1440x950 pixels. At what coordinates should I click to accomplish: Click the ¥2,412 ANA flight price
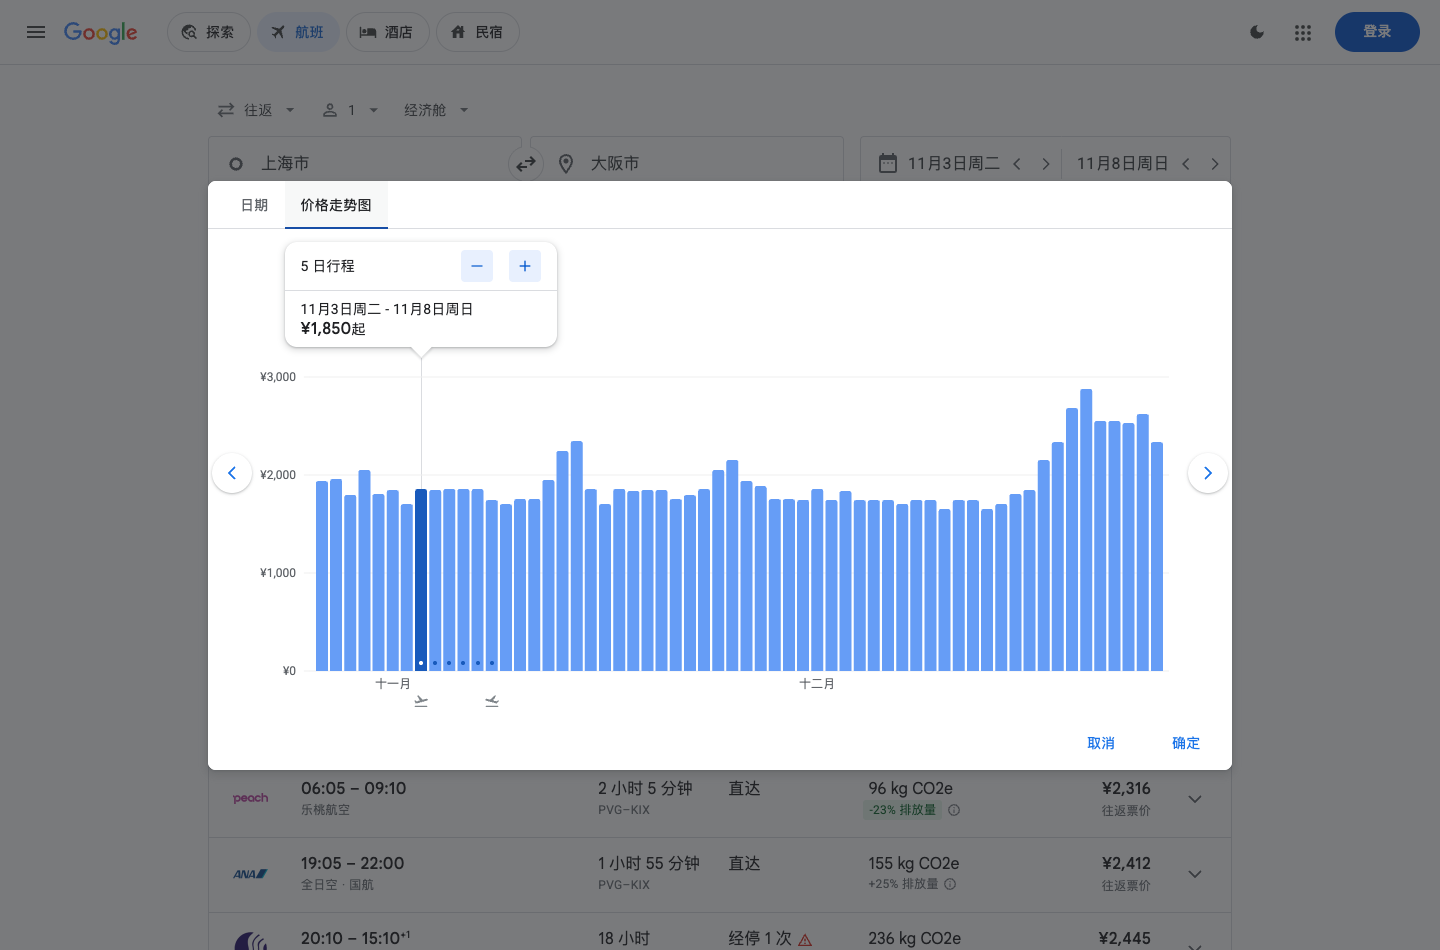(1126, 863)
